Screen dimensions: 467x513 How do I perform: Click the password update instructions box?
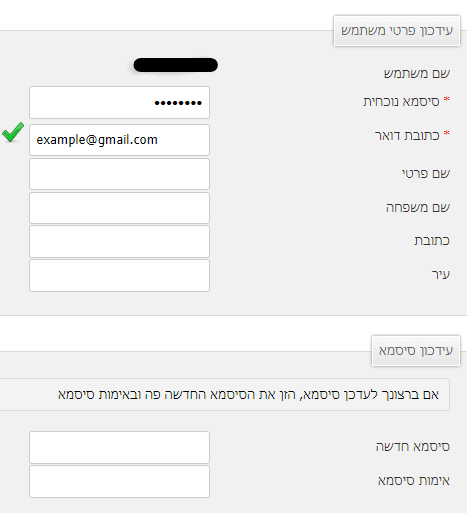(x=225, y=395)
